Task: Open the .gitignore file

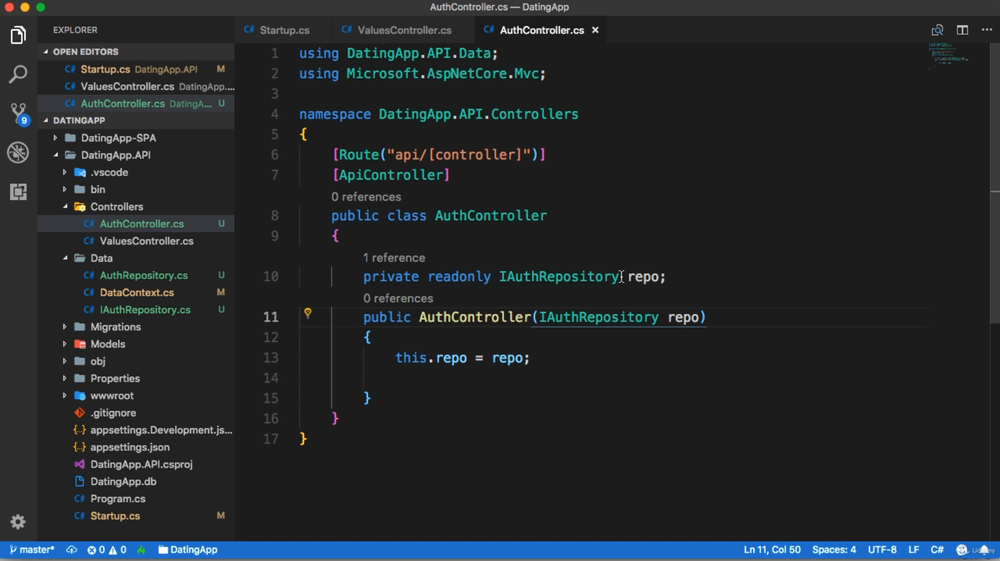Action: tap(136, 412)
